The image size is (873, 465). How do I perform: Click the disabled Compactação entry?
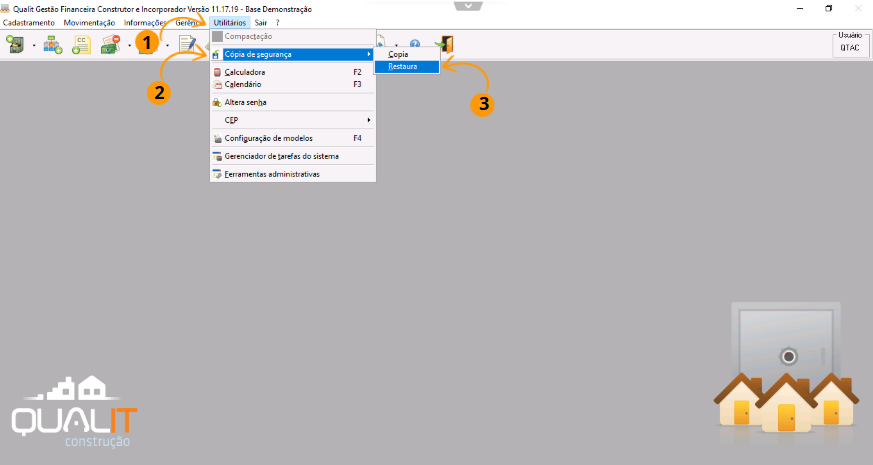coord(293,36)
